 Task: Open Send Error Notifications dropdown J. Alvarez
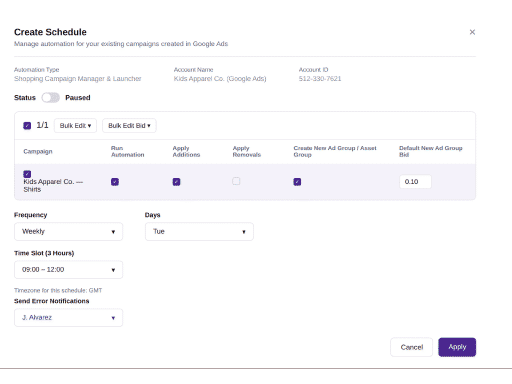coord(68,318)
